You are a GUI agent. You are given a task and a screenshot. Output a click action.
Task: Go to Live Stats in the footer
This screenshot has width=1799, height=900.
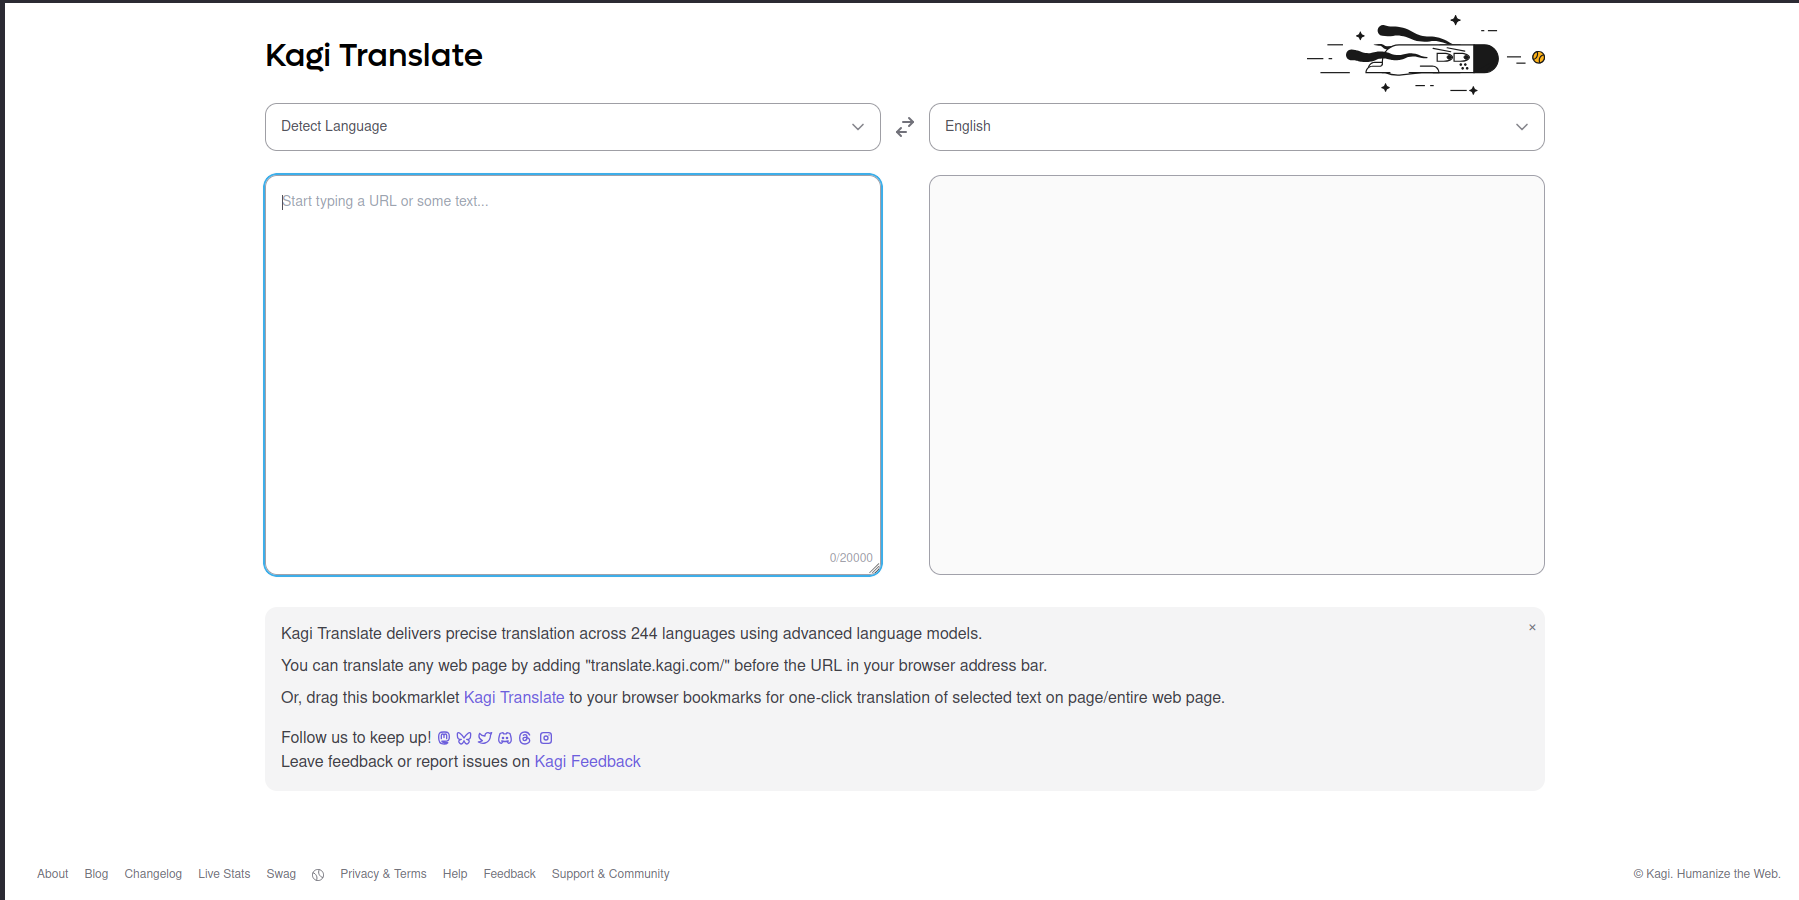point(224,874)
